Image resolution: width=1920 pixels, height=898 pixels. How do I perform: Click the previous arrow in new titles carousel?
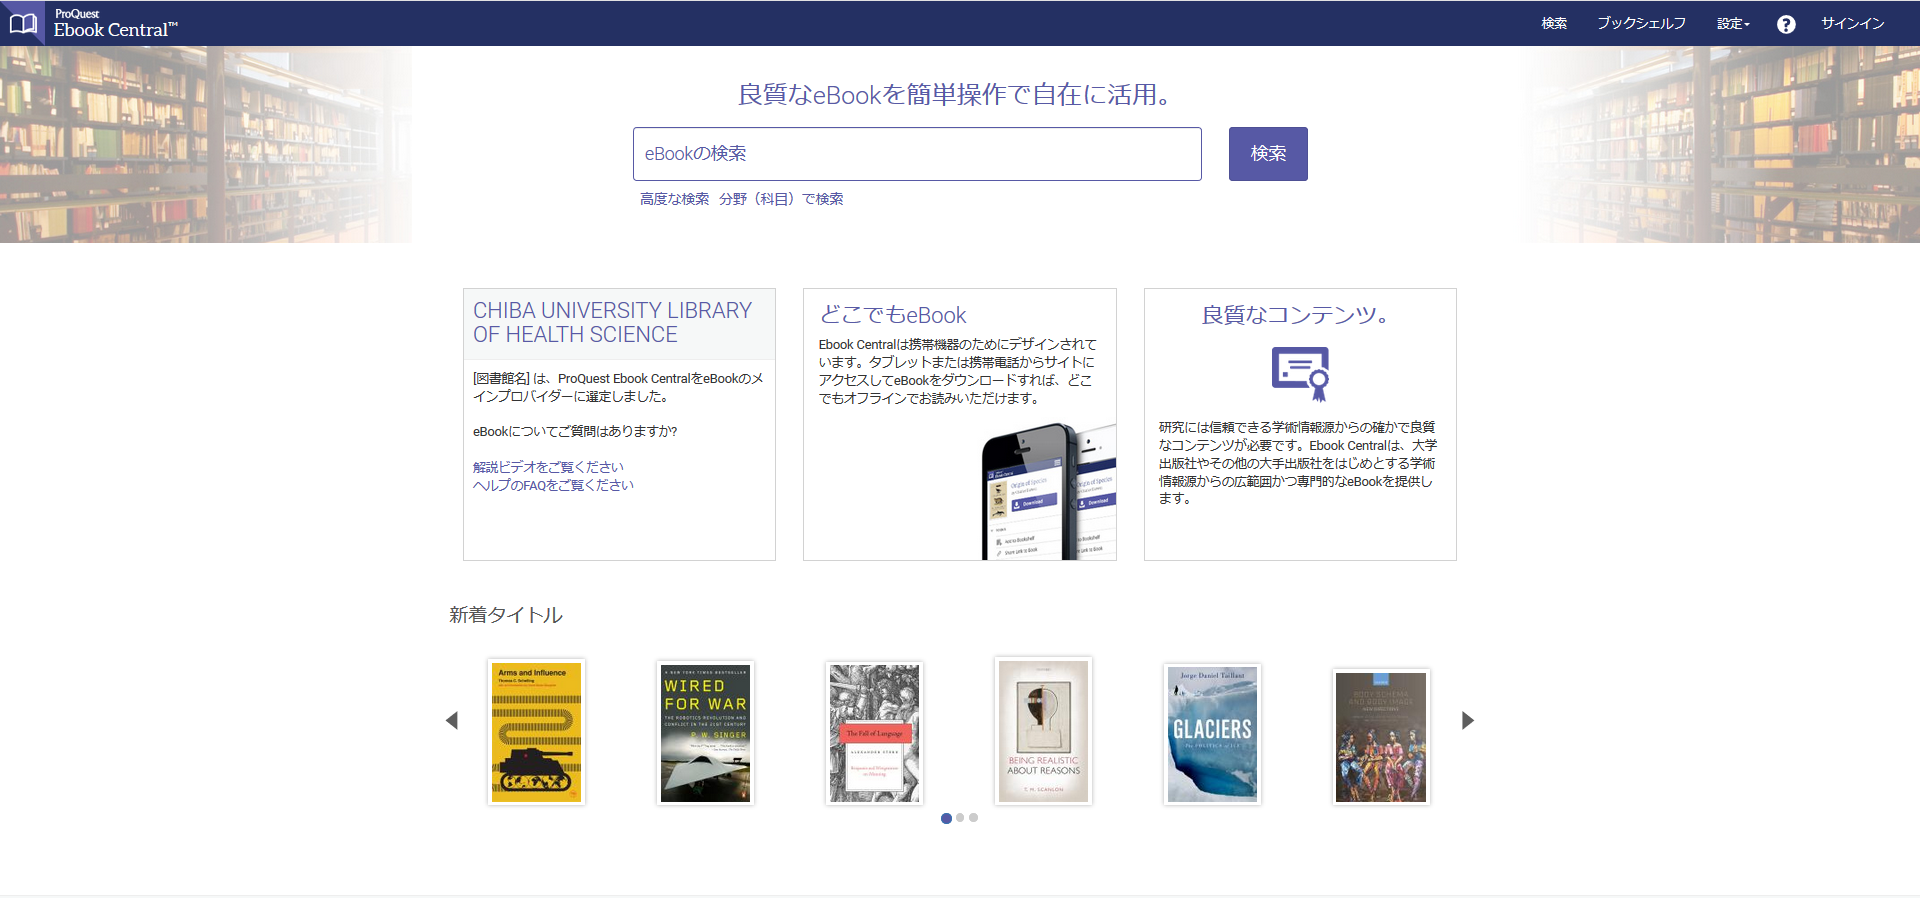click(452, 720)
